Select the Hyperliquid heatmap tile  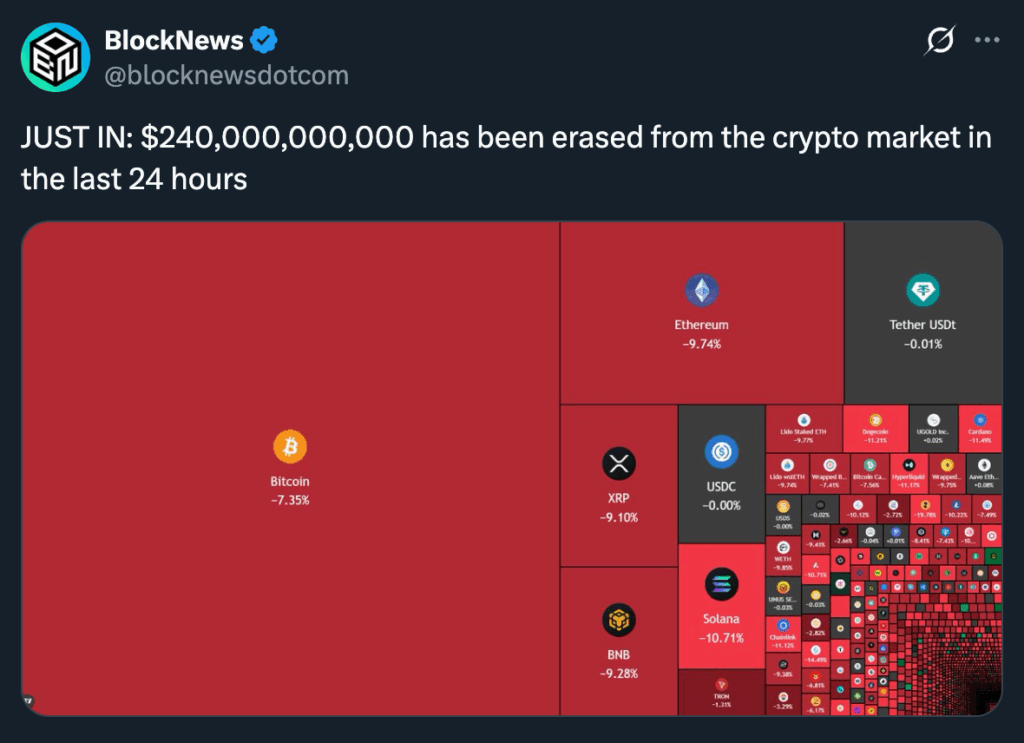pos(909,472)
